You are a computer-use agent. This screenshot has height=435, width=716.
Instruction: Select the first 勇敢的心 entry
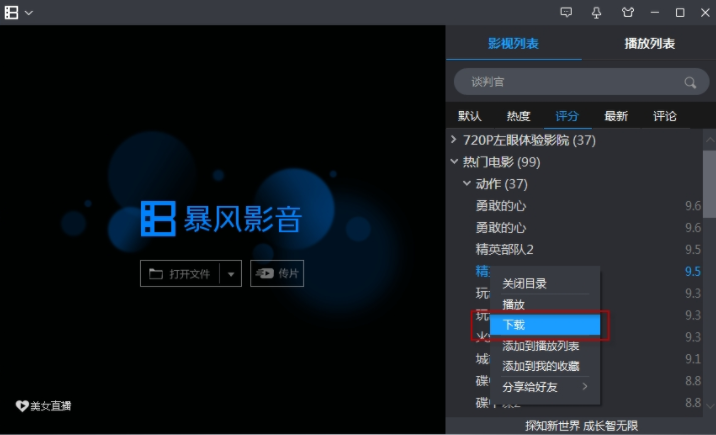[x=500, y=206]
